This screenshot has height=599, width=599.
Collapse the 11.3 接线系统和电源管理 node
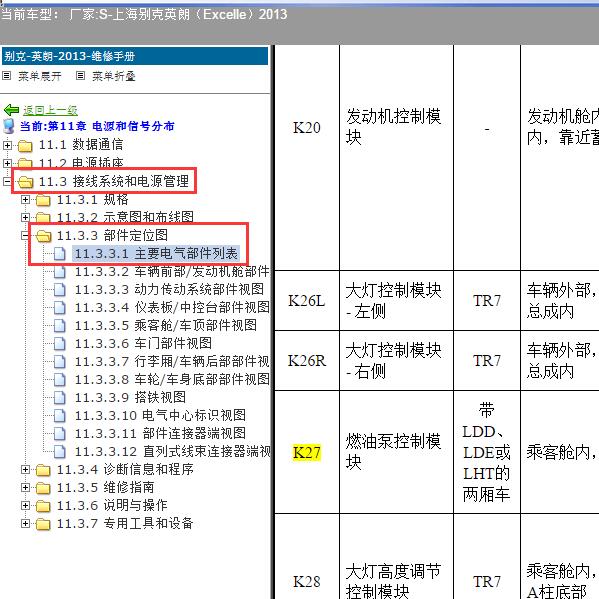click(x=7, y=181)
